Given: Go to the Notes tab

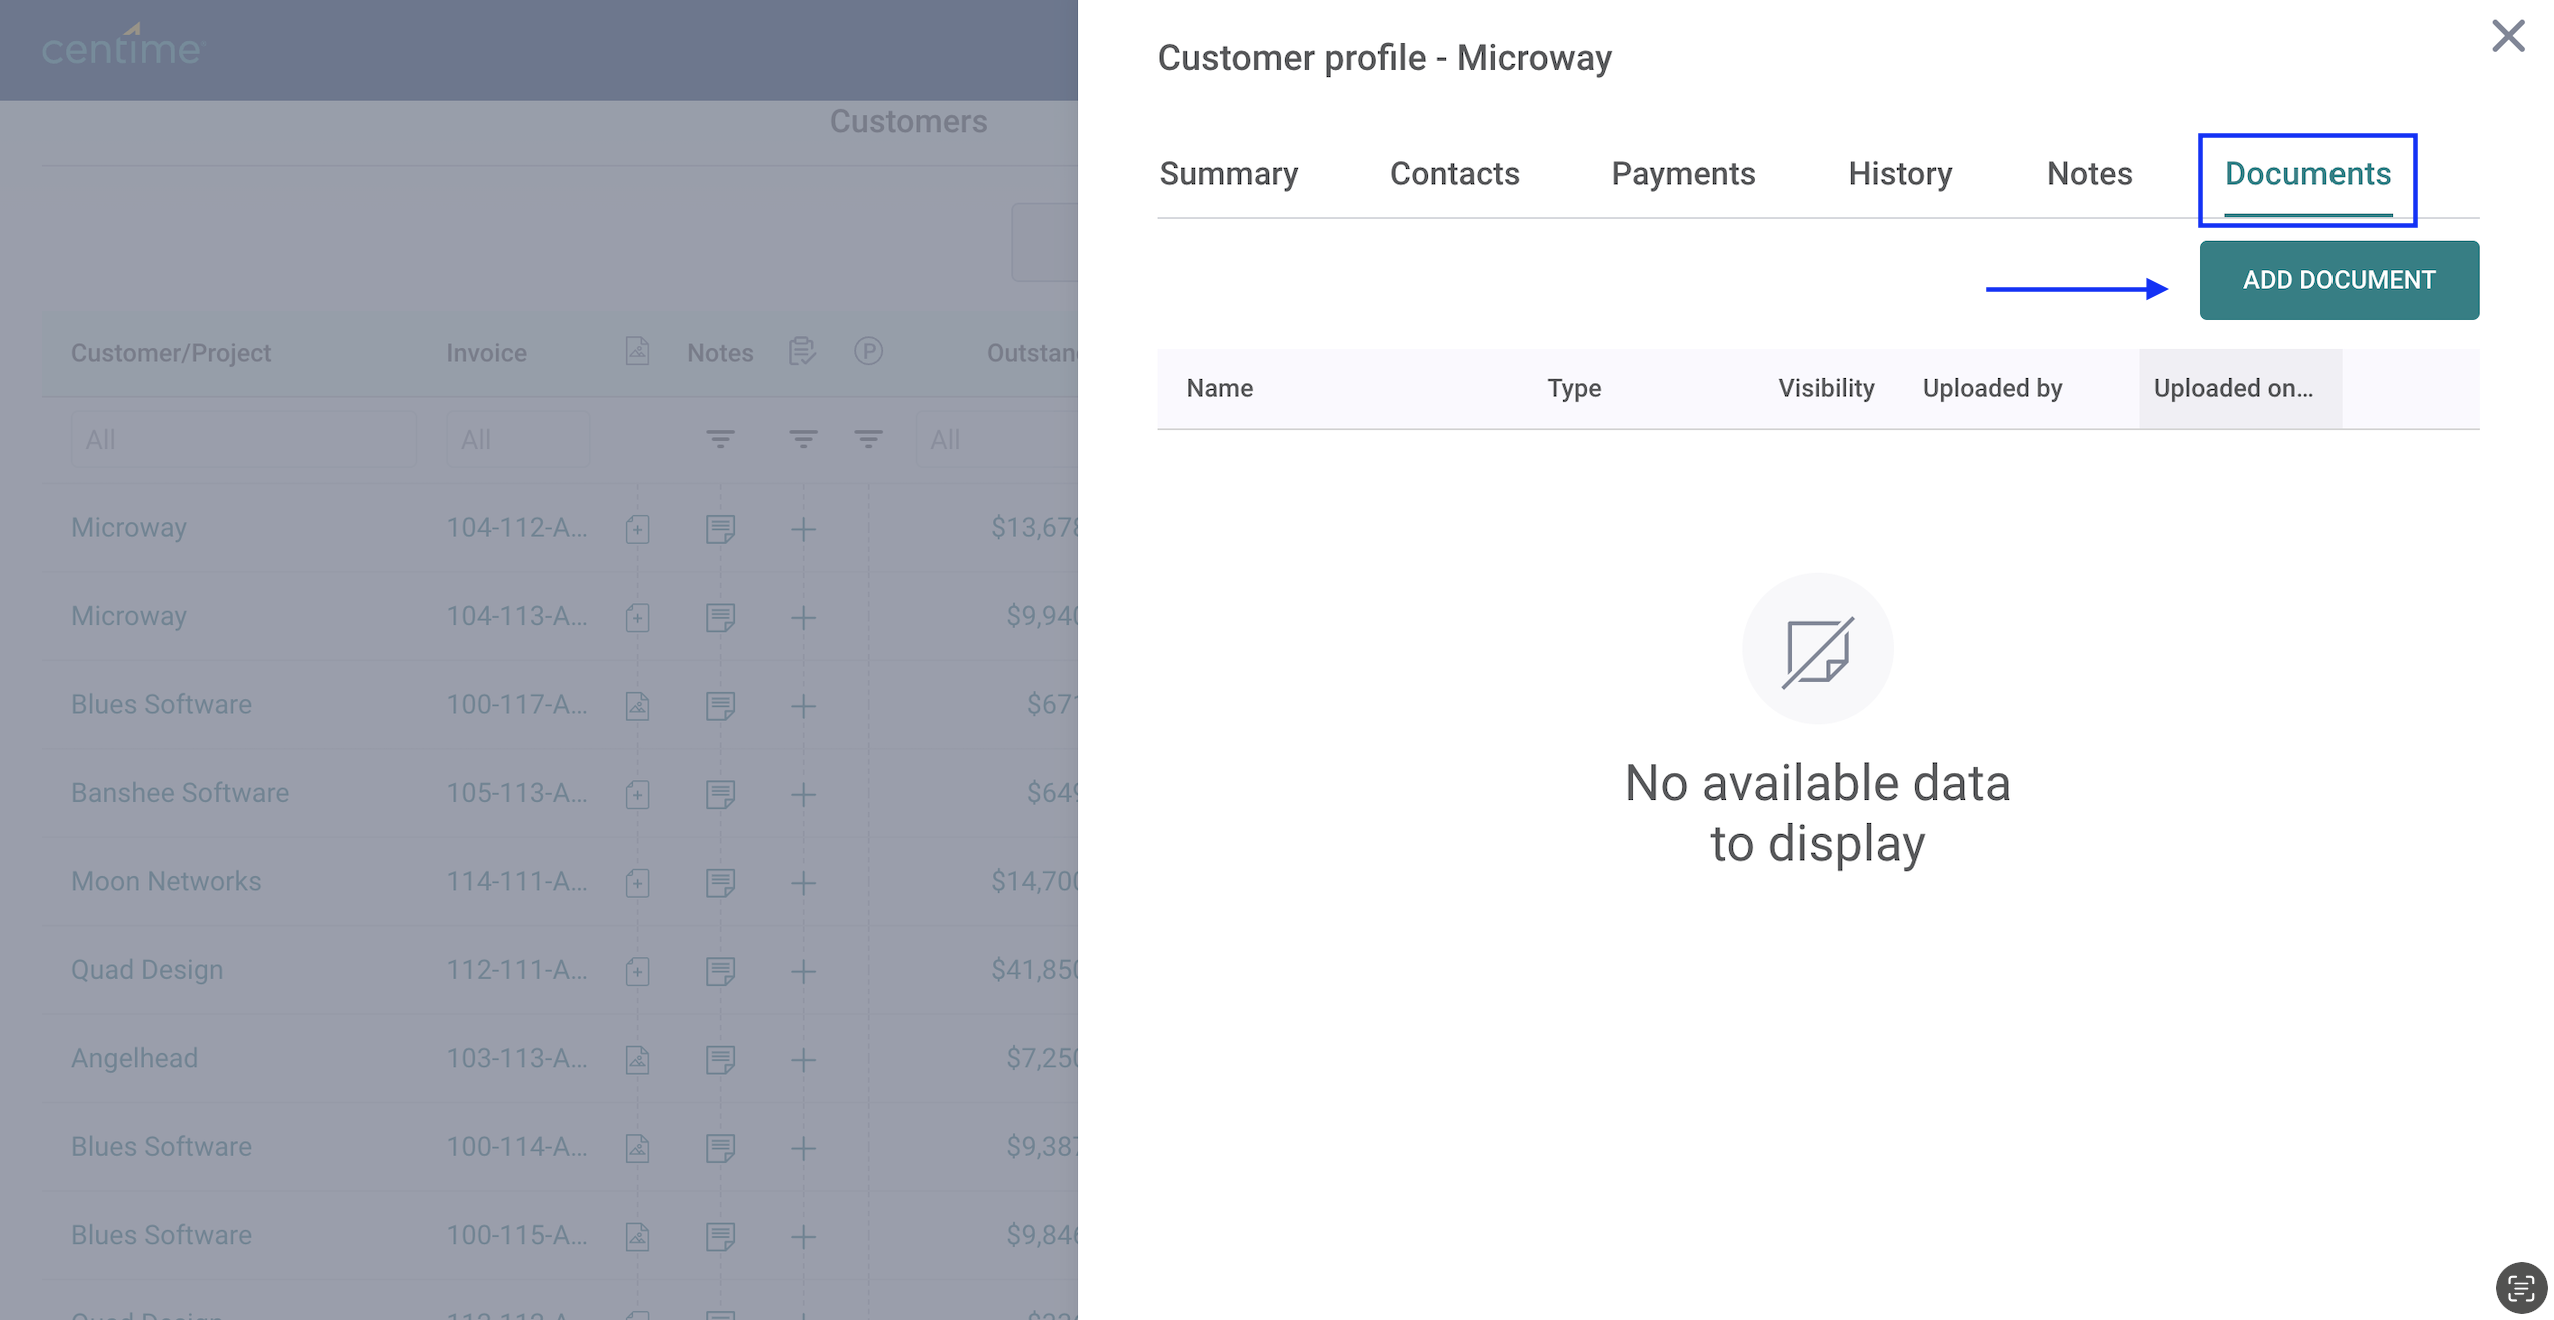Looking at the screenshot, I should click(2088, 174).
